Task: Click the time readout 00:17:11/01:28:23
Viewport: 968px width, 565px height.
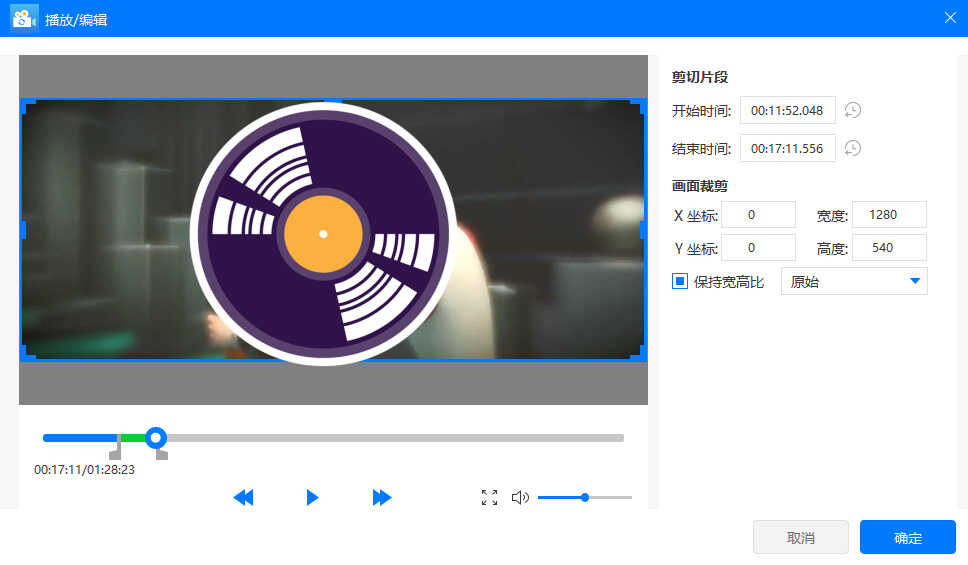Action: tap(85, 470)
